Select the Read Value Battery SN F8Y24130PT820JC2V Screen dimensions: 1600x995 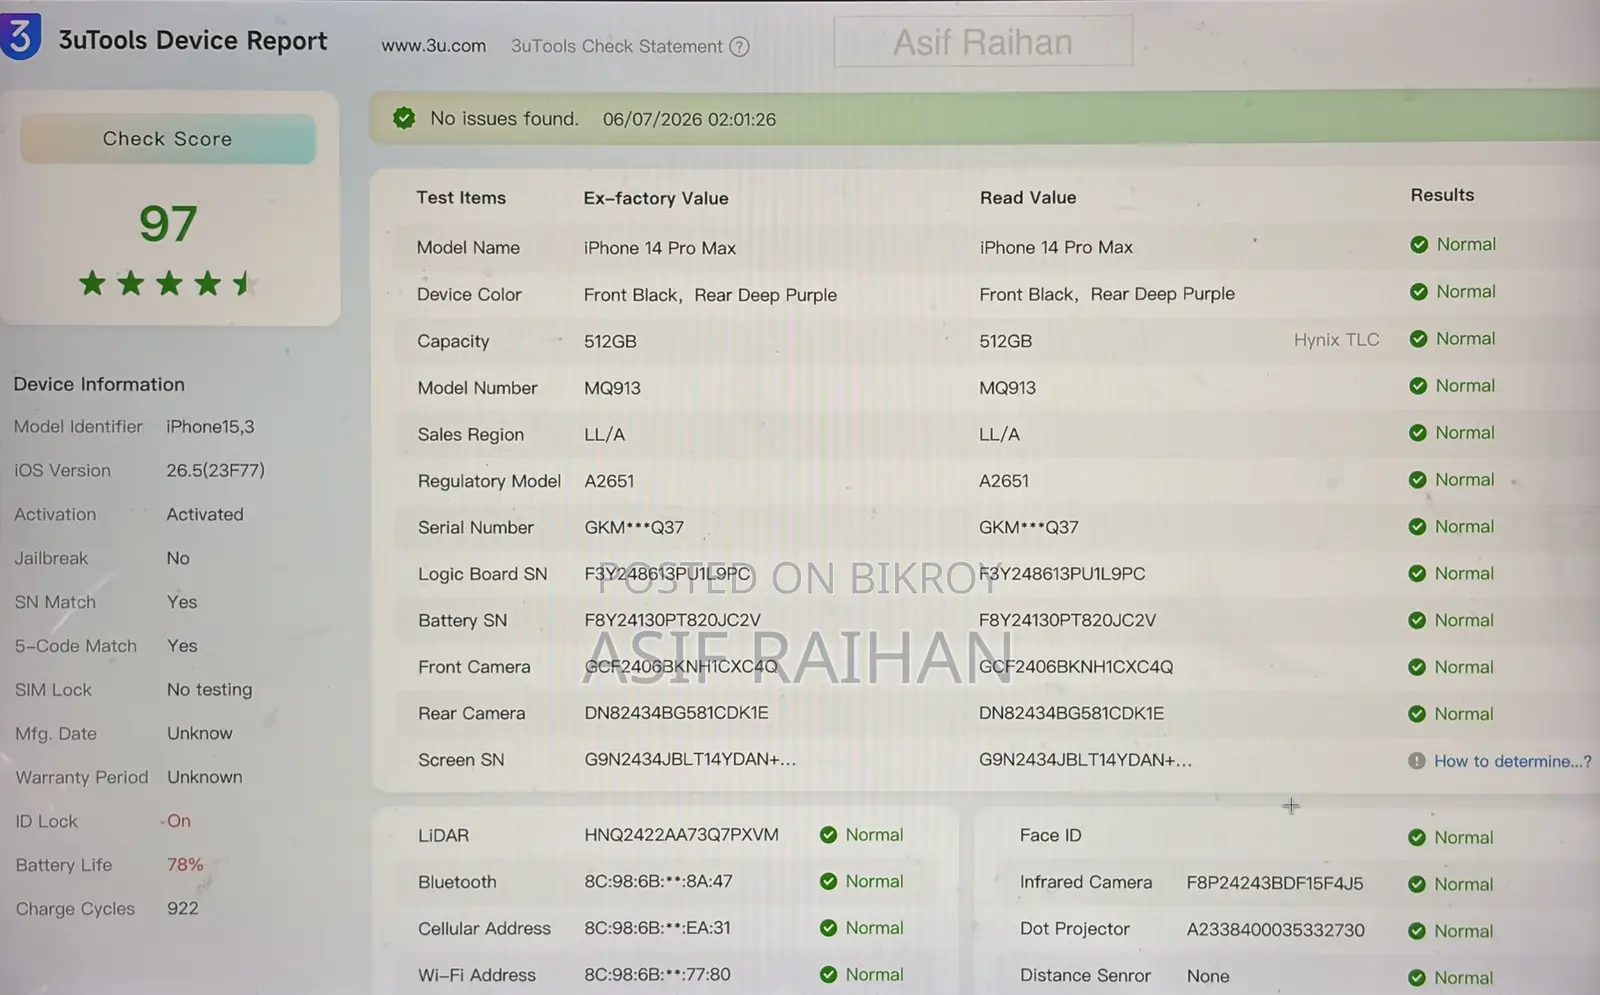coord(1067,620)
